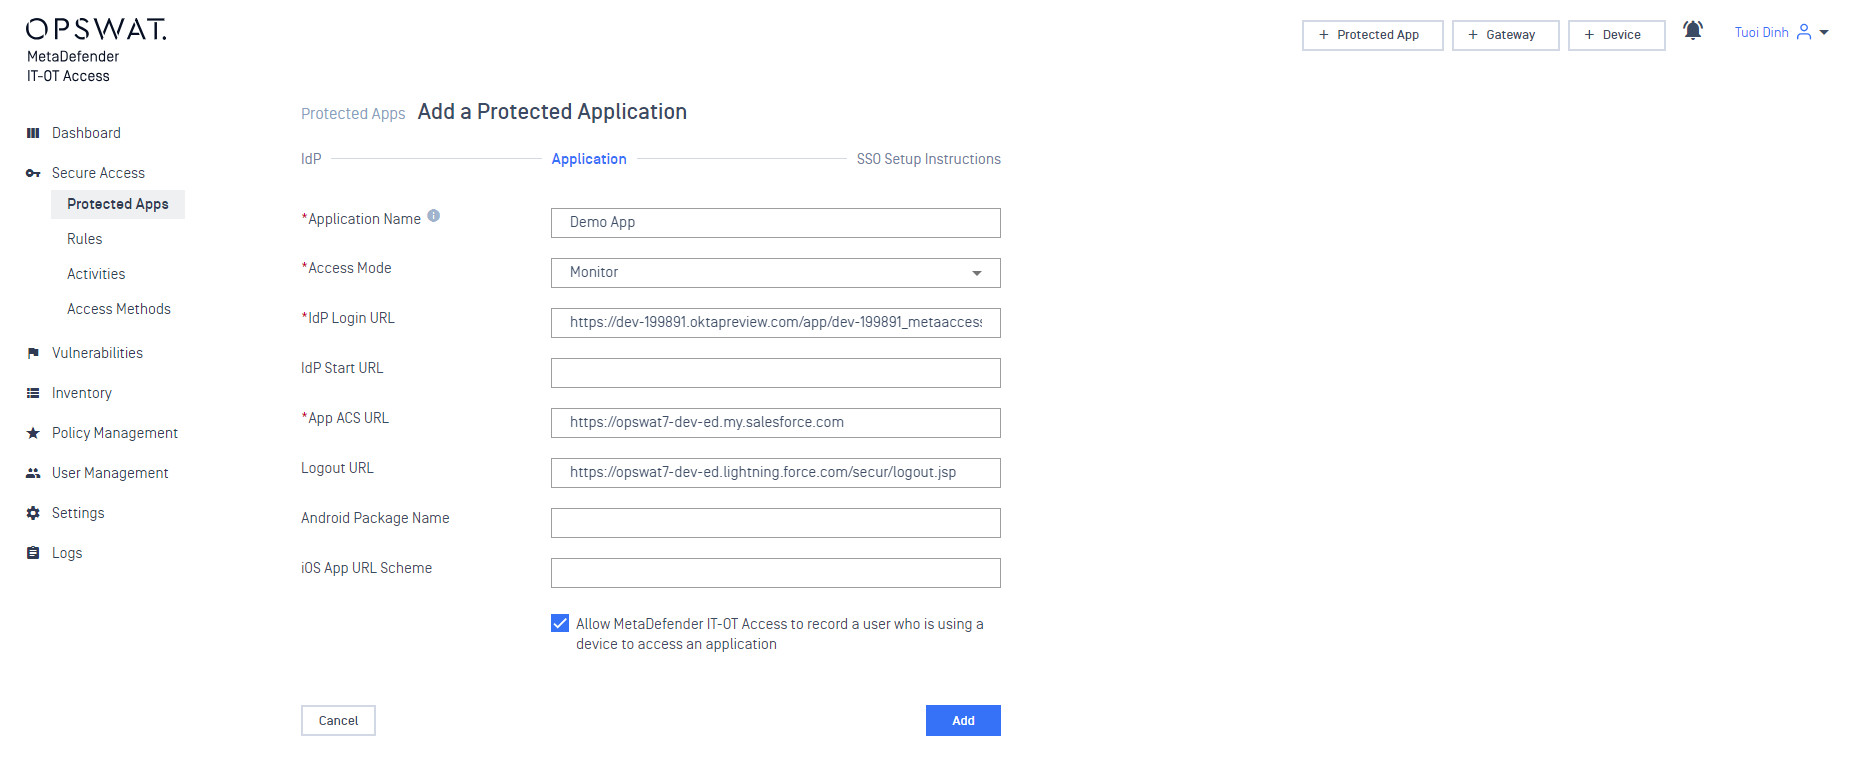Go to Access Methods in sidebar
This screenshot has height=769, width=1853.
(119, 309)
